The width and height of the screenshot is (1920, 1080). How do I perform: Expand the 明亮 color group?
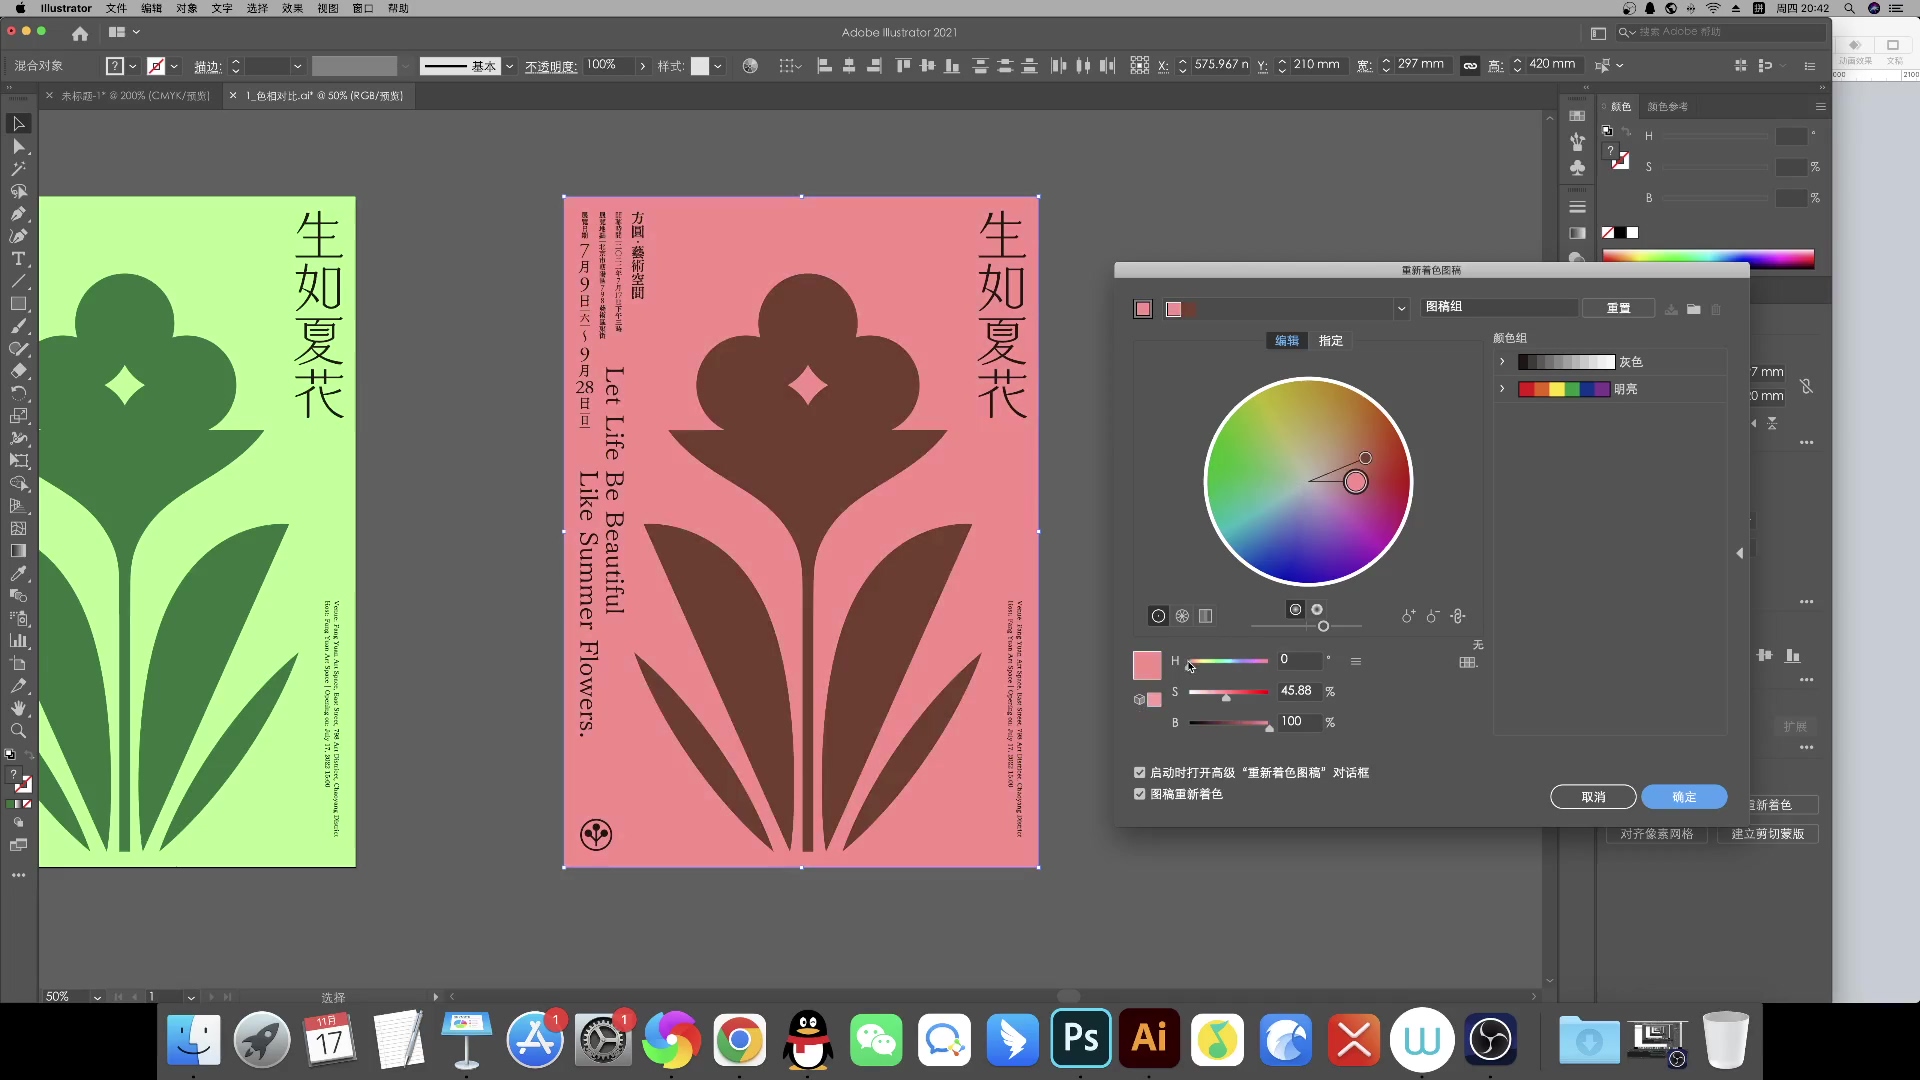[x=1502, y=389]
